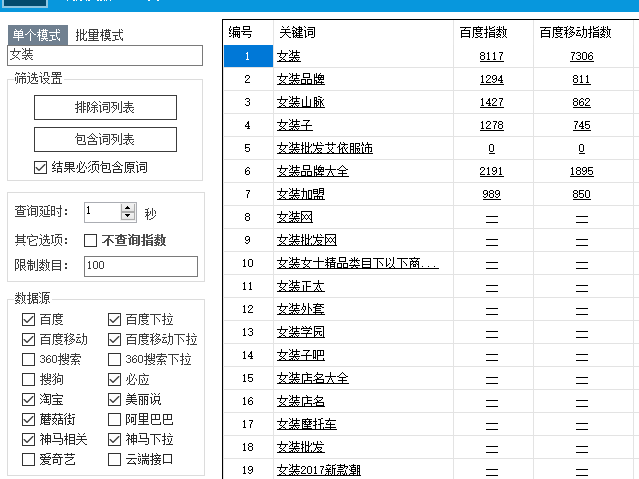Open keyword link 女装正太
Screen dimensions: 639x479
tap(301, 286)
